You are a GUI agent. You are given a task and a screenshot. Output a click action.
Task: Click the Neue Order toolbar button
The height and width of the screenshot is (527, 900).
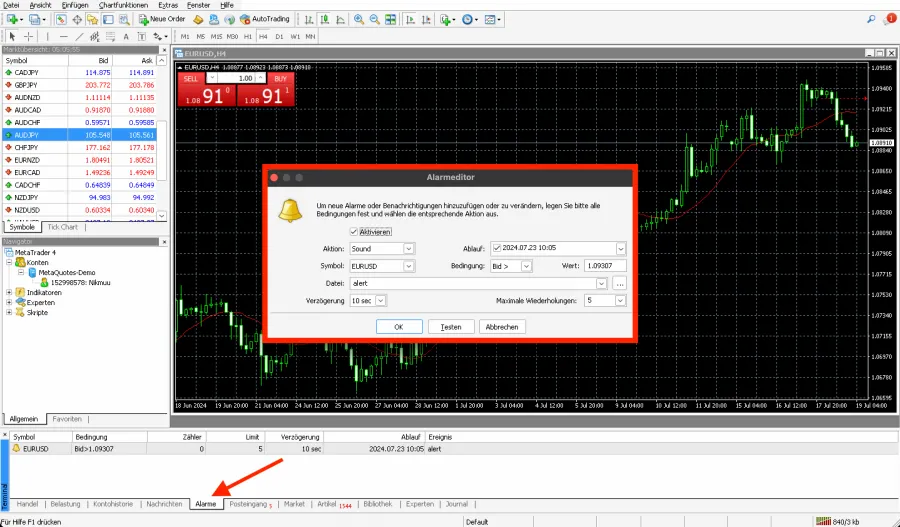(162, 20)
